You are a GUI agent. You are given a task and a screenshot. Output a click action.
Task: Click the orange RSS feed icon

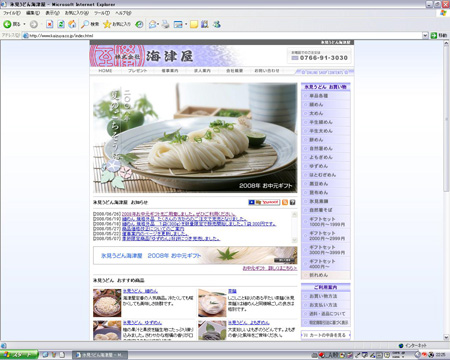285,202
